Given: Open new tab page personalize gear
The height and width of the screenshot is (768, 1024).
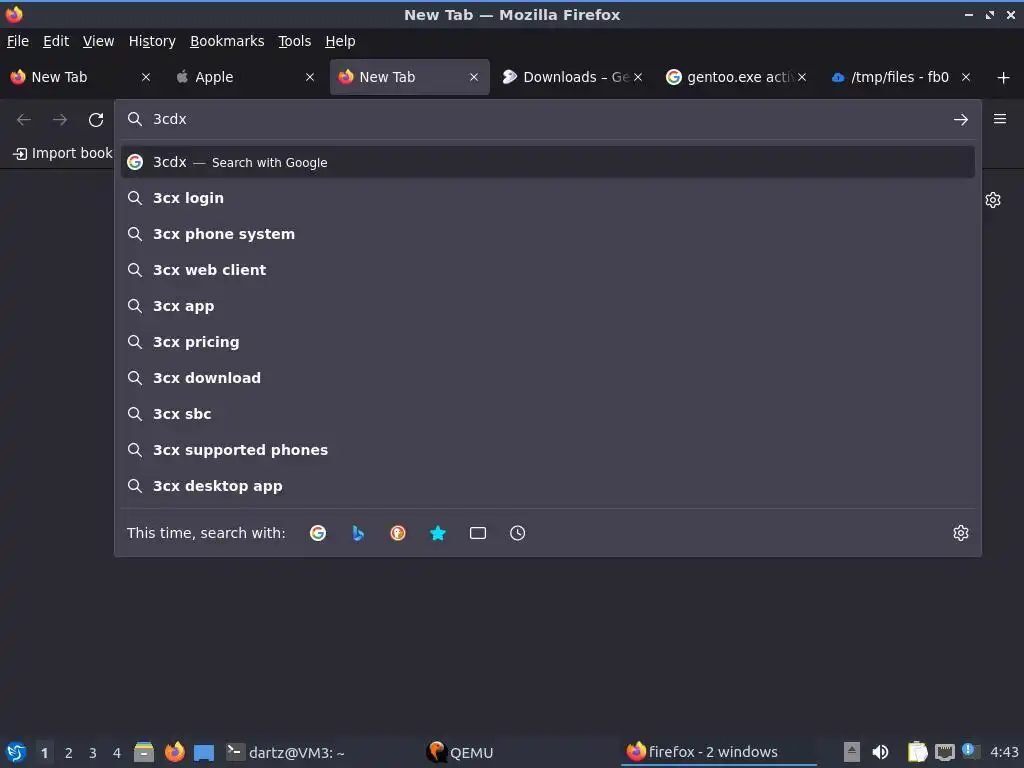Looking at the screenshot, I should pos(993,200).
